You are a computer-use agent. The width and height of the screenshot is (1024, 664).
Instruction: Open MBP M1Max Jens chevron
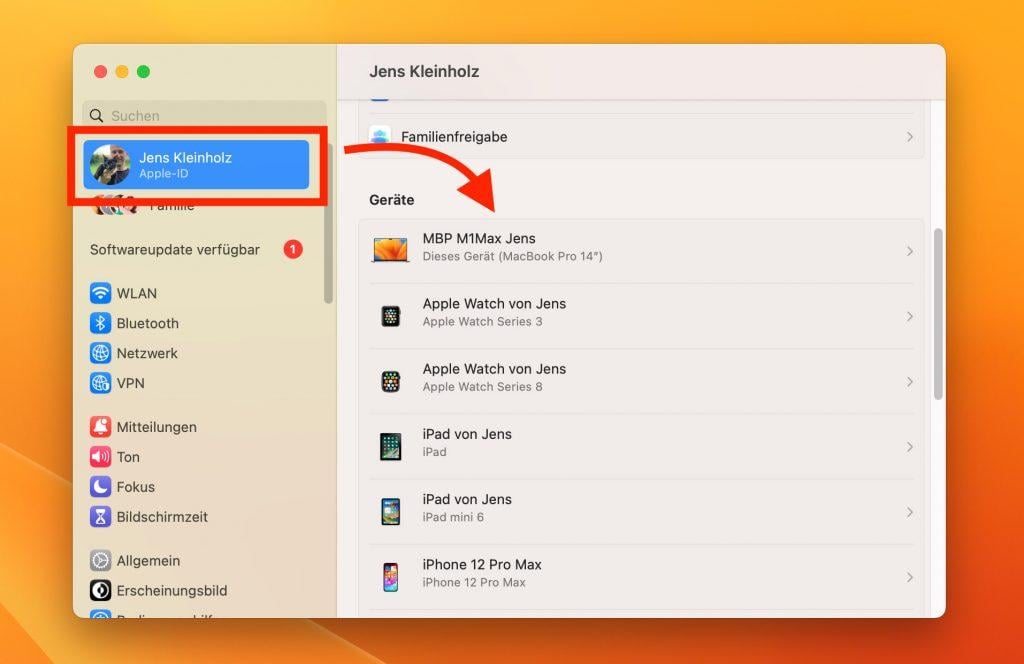tap(910, 251)
